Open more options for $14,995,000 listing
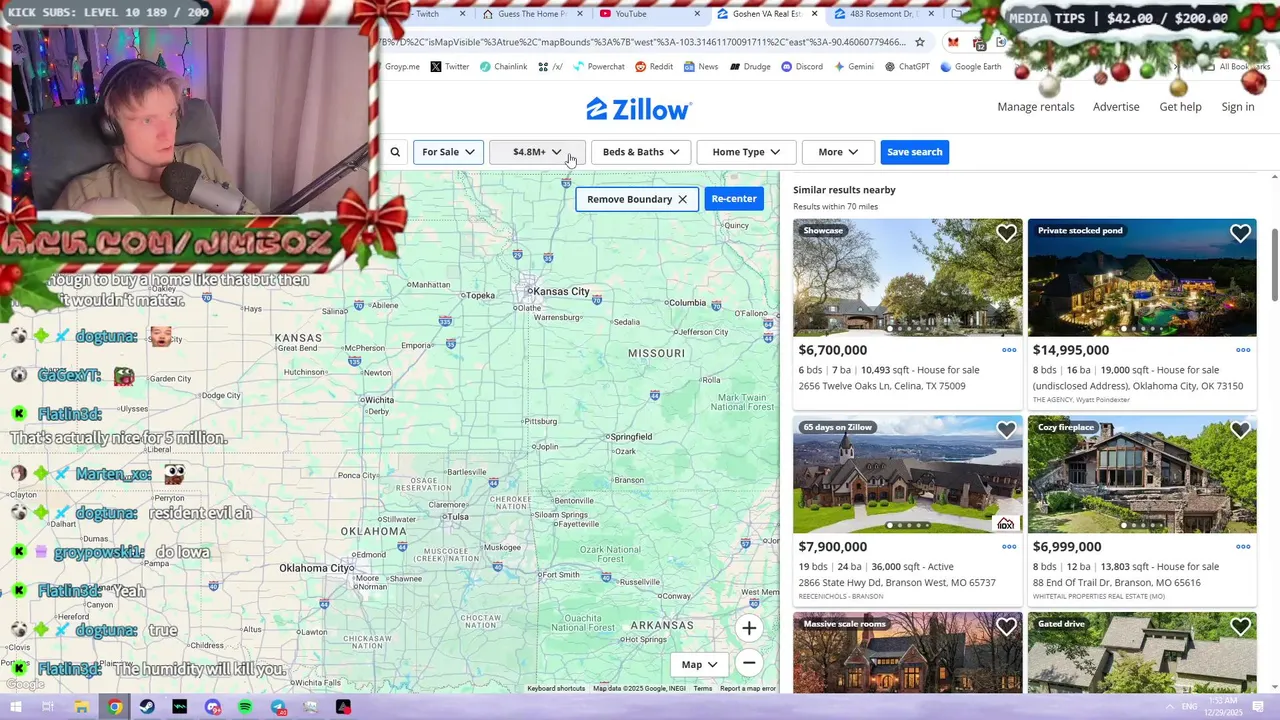Screen dimensions: 1280x720 click(1243, 350)
